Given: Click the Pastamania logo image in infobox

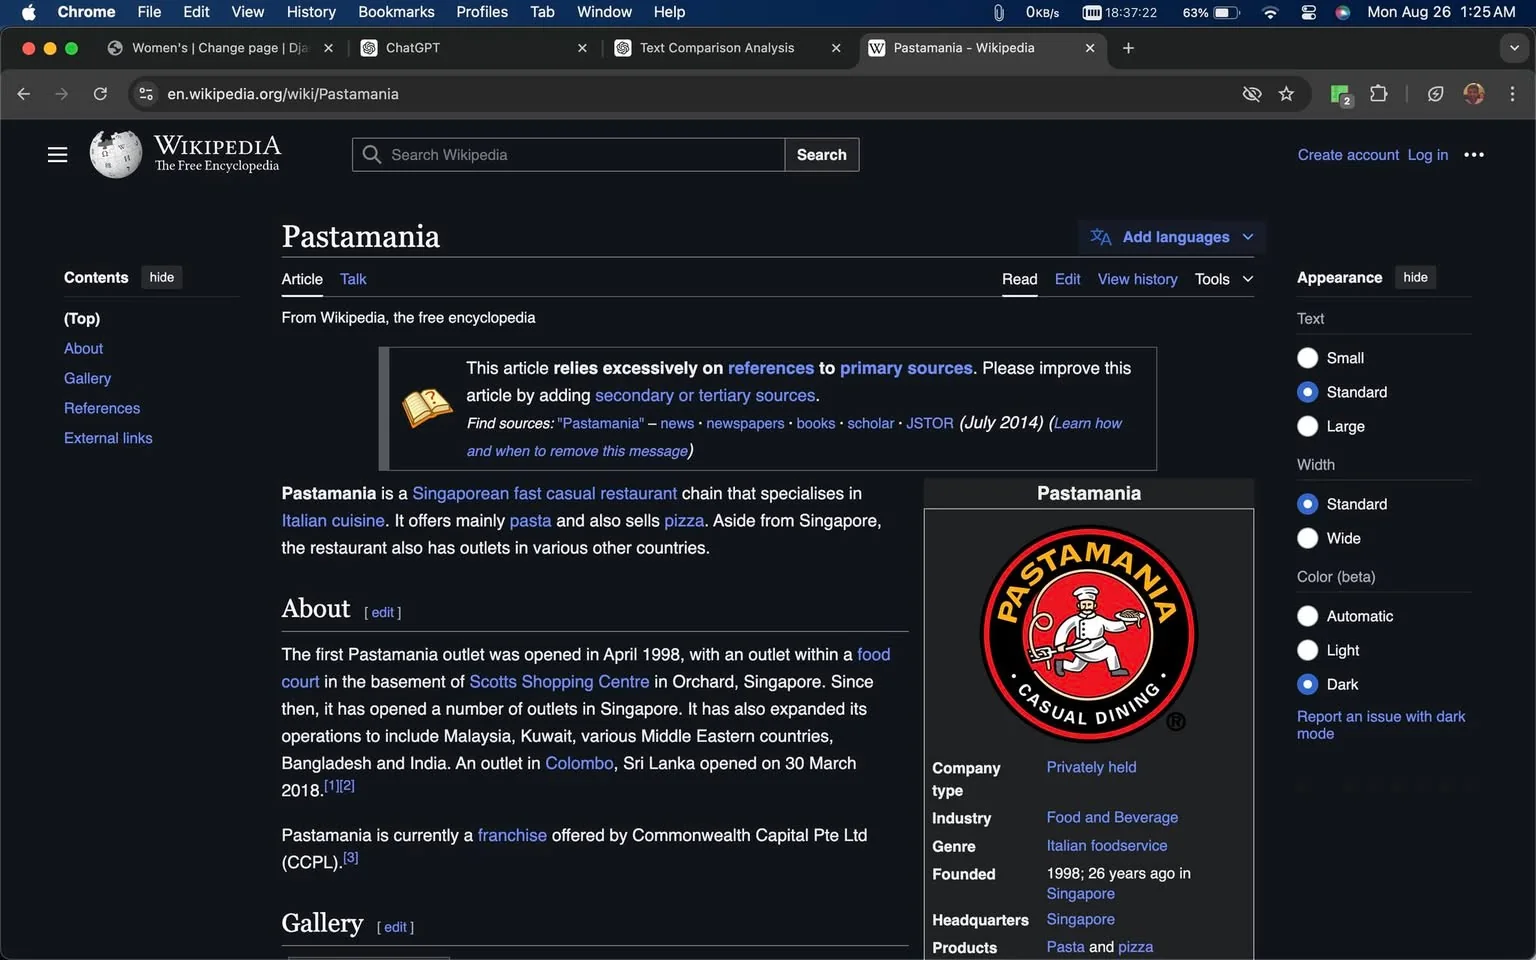Looking at the screenshot, I should pos(1088,633).
